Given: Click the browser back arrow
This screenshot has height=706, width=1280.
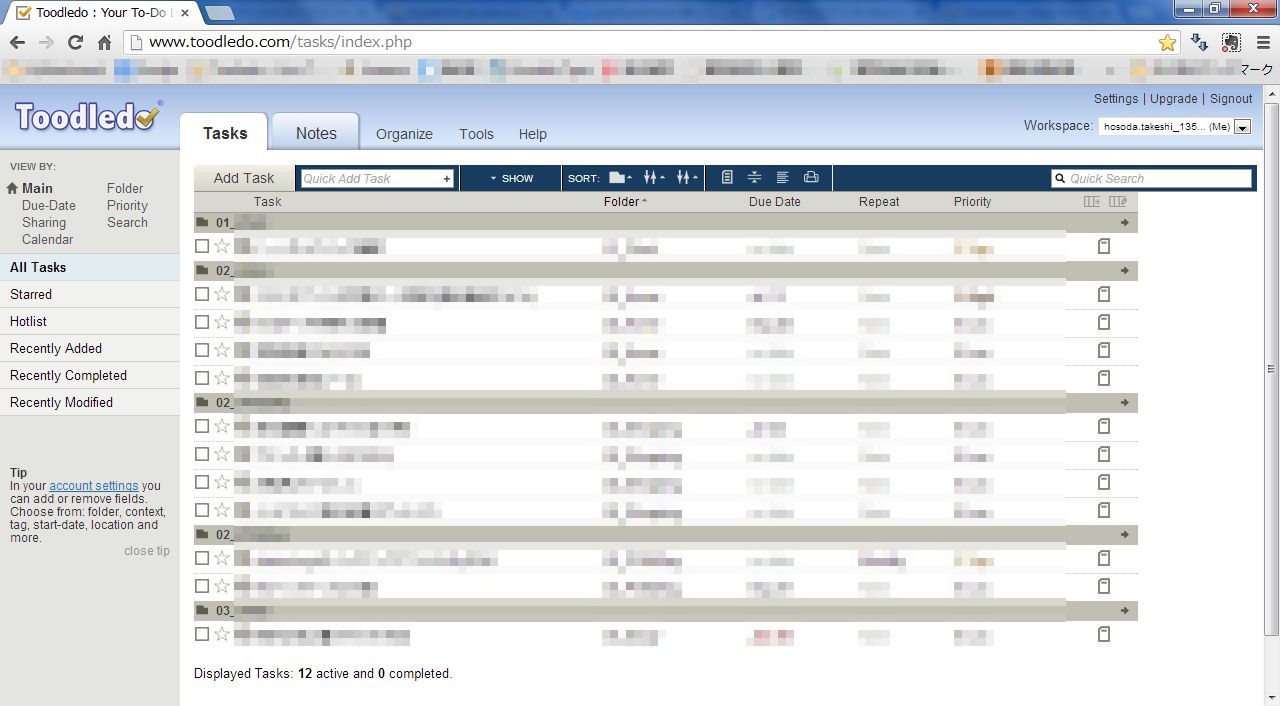Looking at the screenshot, I should pos(17,42).
